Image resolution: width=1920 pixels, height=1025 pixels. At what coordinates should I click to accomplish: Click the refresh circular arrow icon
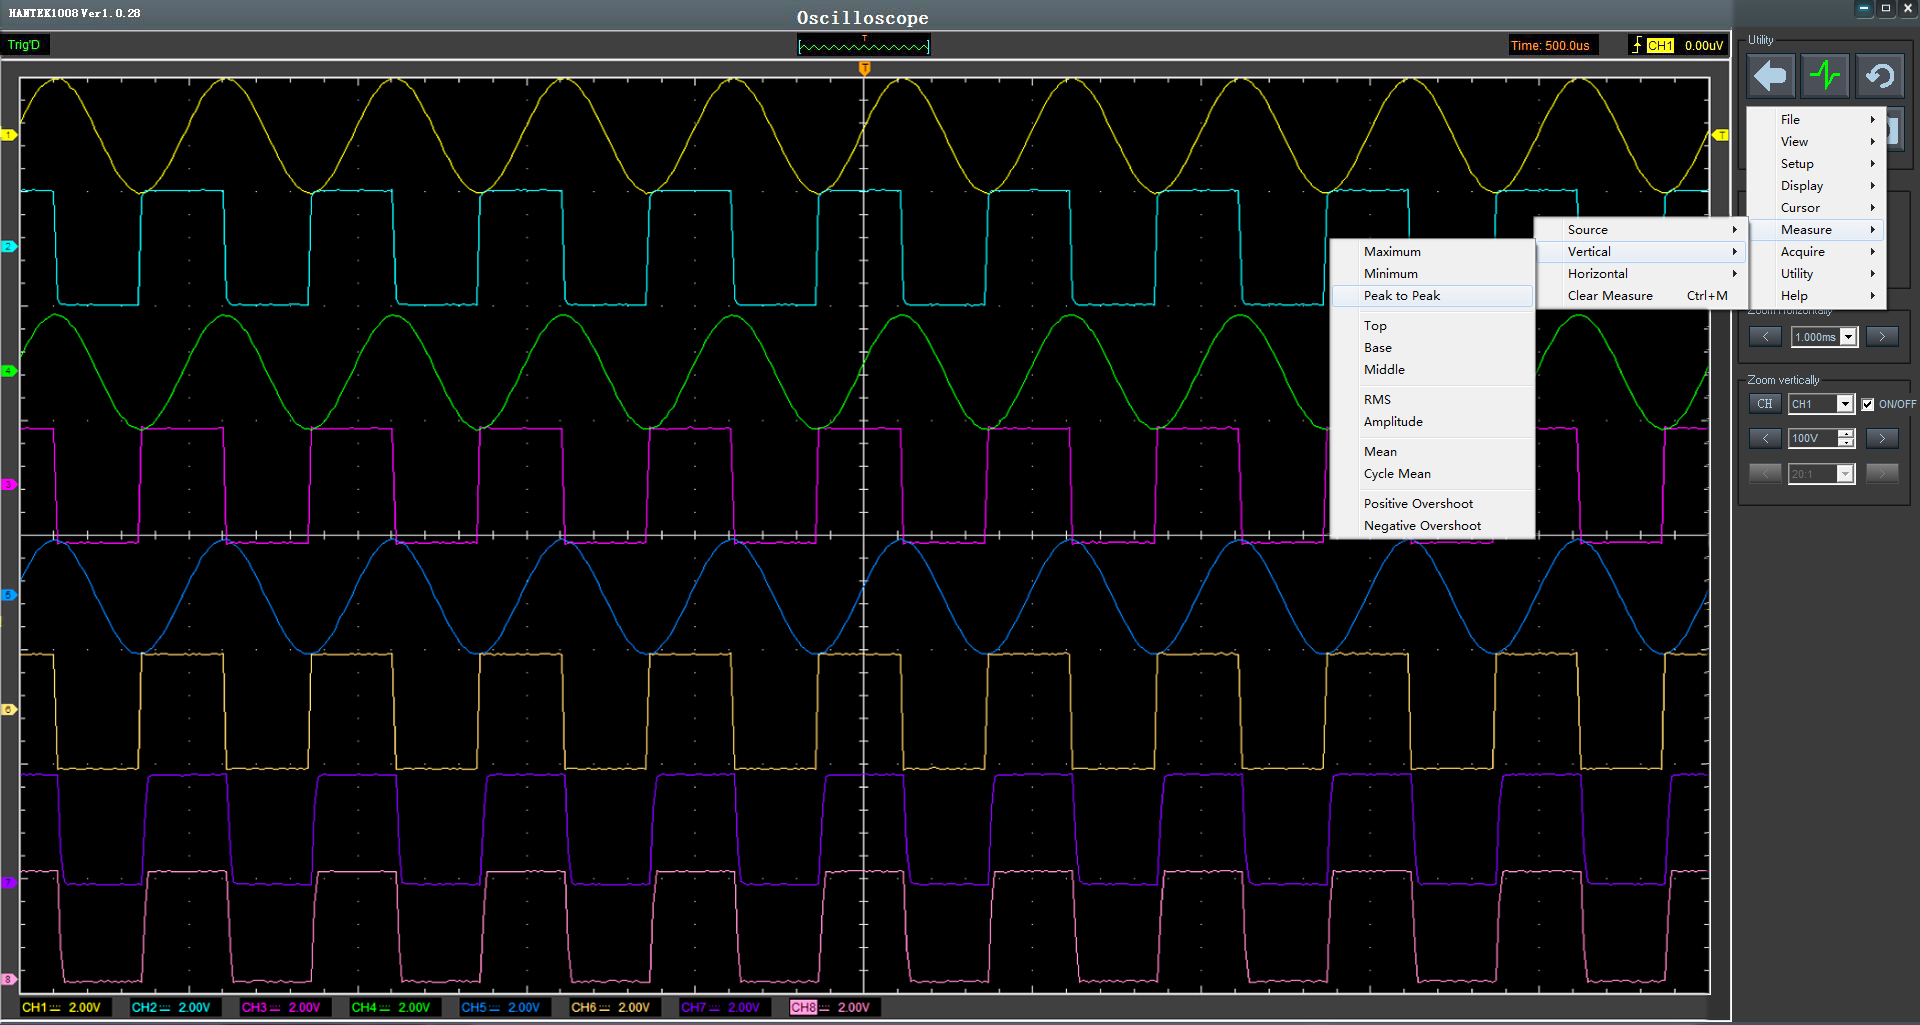coord(1880,76)
